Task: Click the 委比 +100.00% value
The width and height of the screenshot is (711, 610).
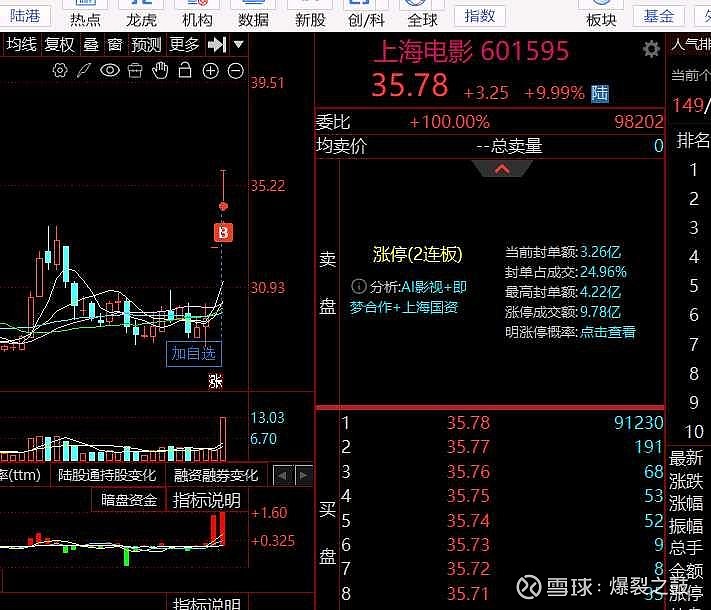Action: point(449,122)
